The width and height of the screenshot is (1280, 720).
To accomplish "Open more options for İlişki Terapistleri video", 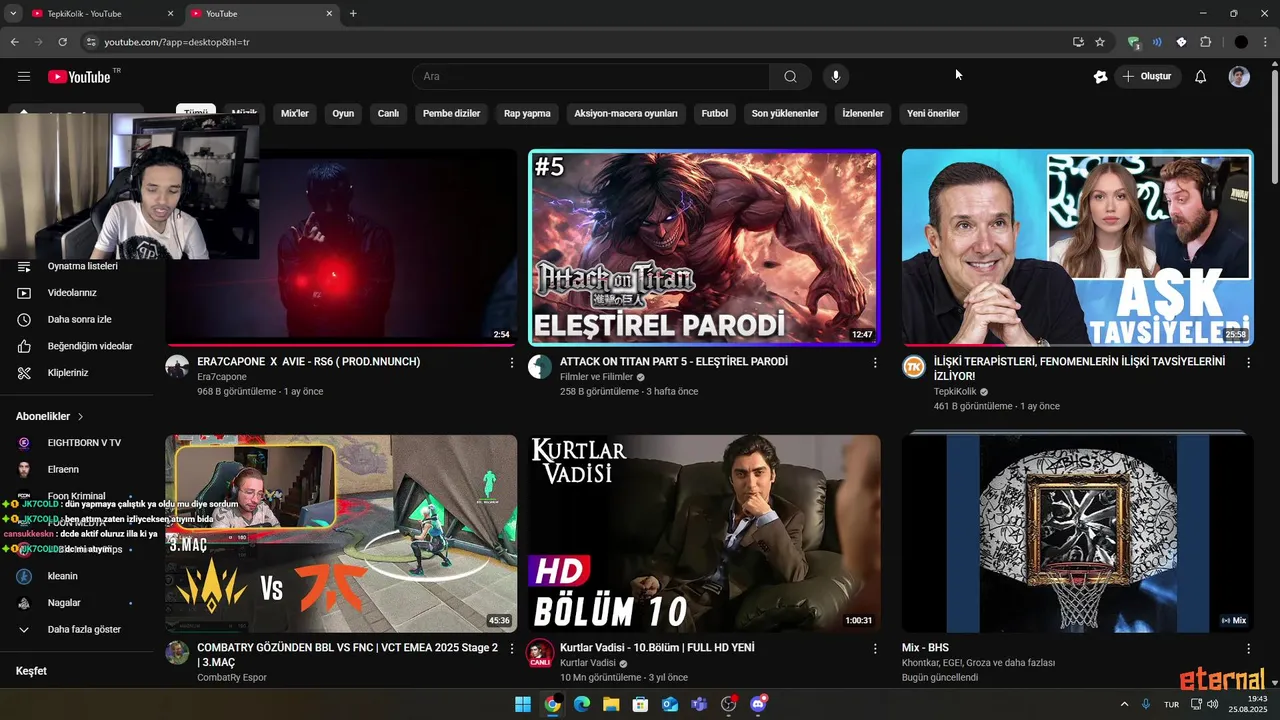I will click(x=1248, y=363).
